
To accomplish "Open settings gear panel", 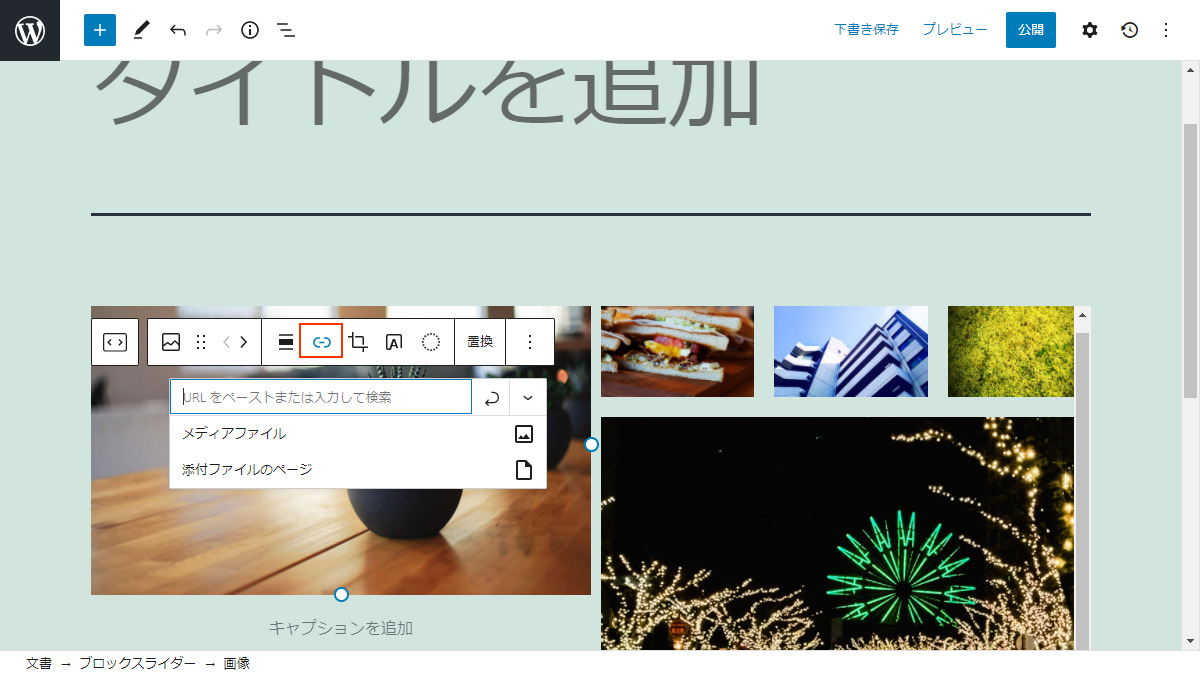I will click(1090, 30).
